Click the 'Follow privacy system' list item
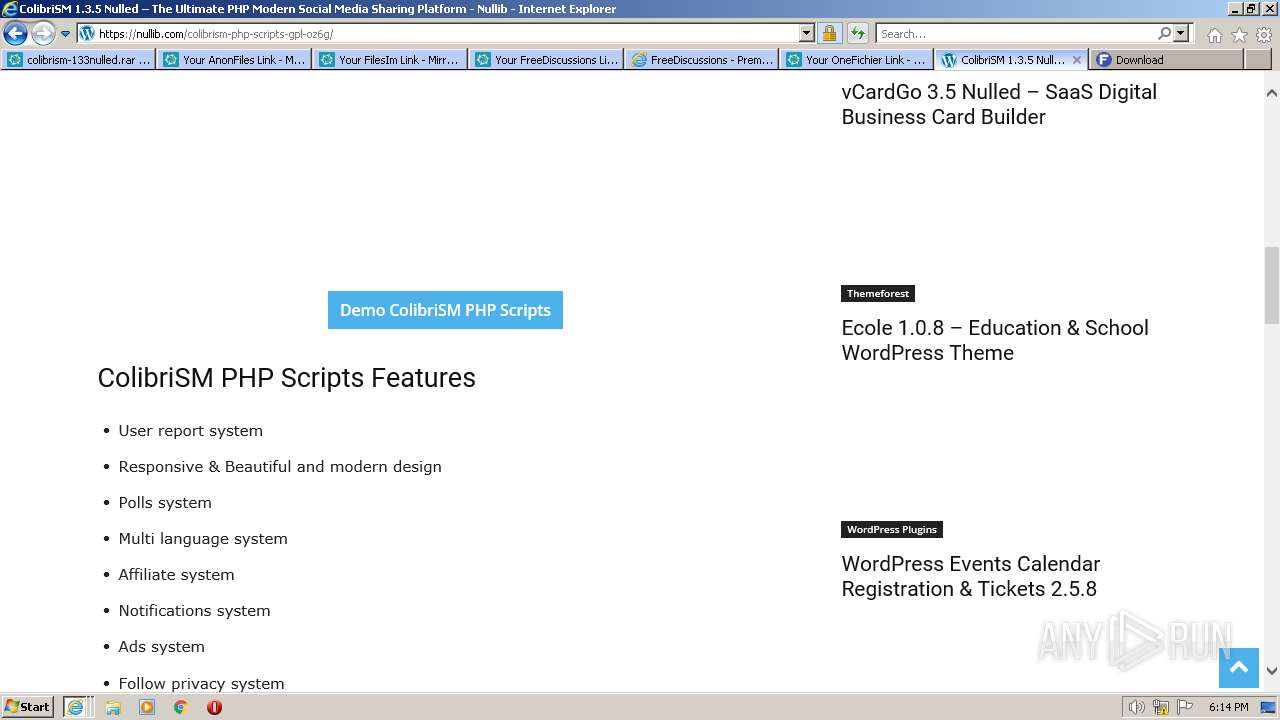 pos(201,683)
